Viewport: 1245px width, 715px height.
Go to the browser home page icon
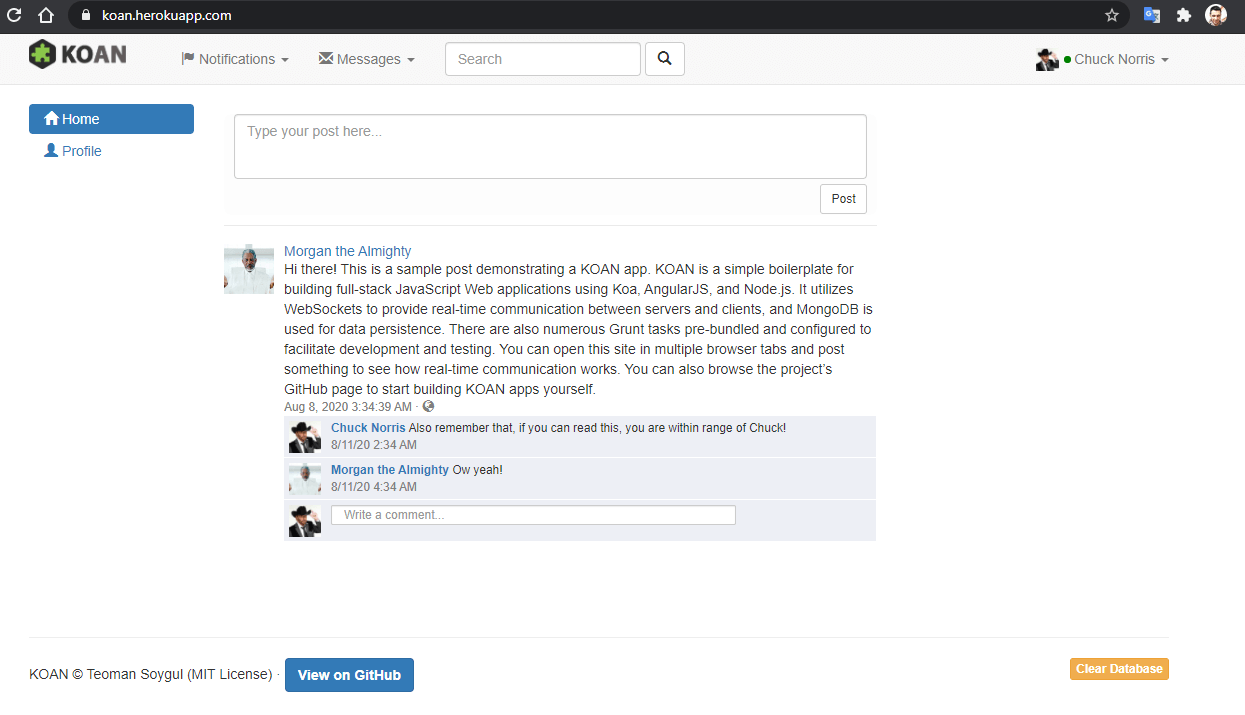[x=46, y=15]
